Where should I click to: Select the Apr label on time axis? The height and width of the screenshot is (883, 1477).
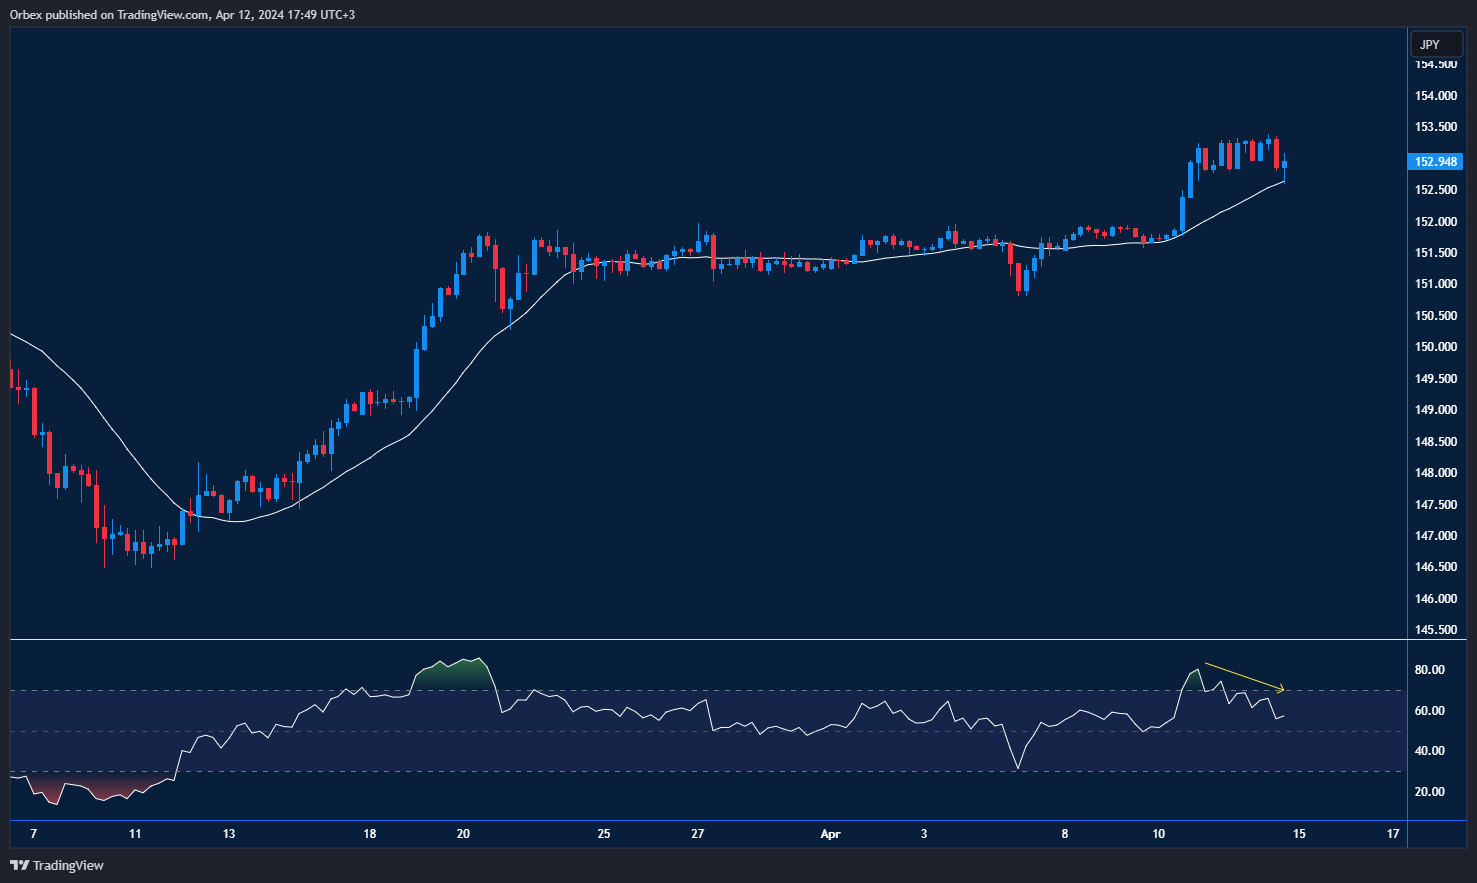point(830,834)
